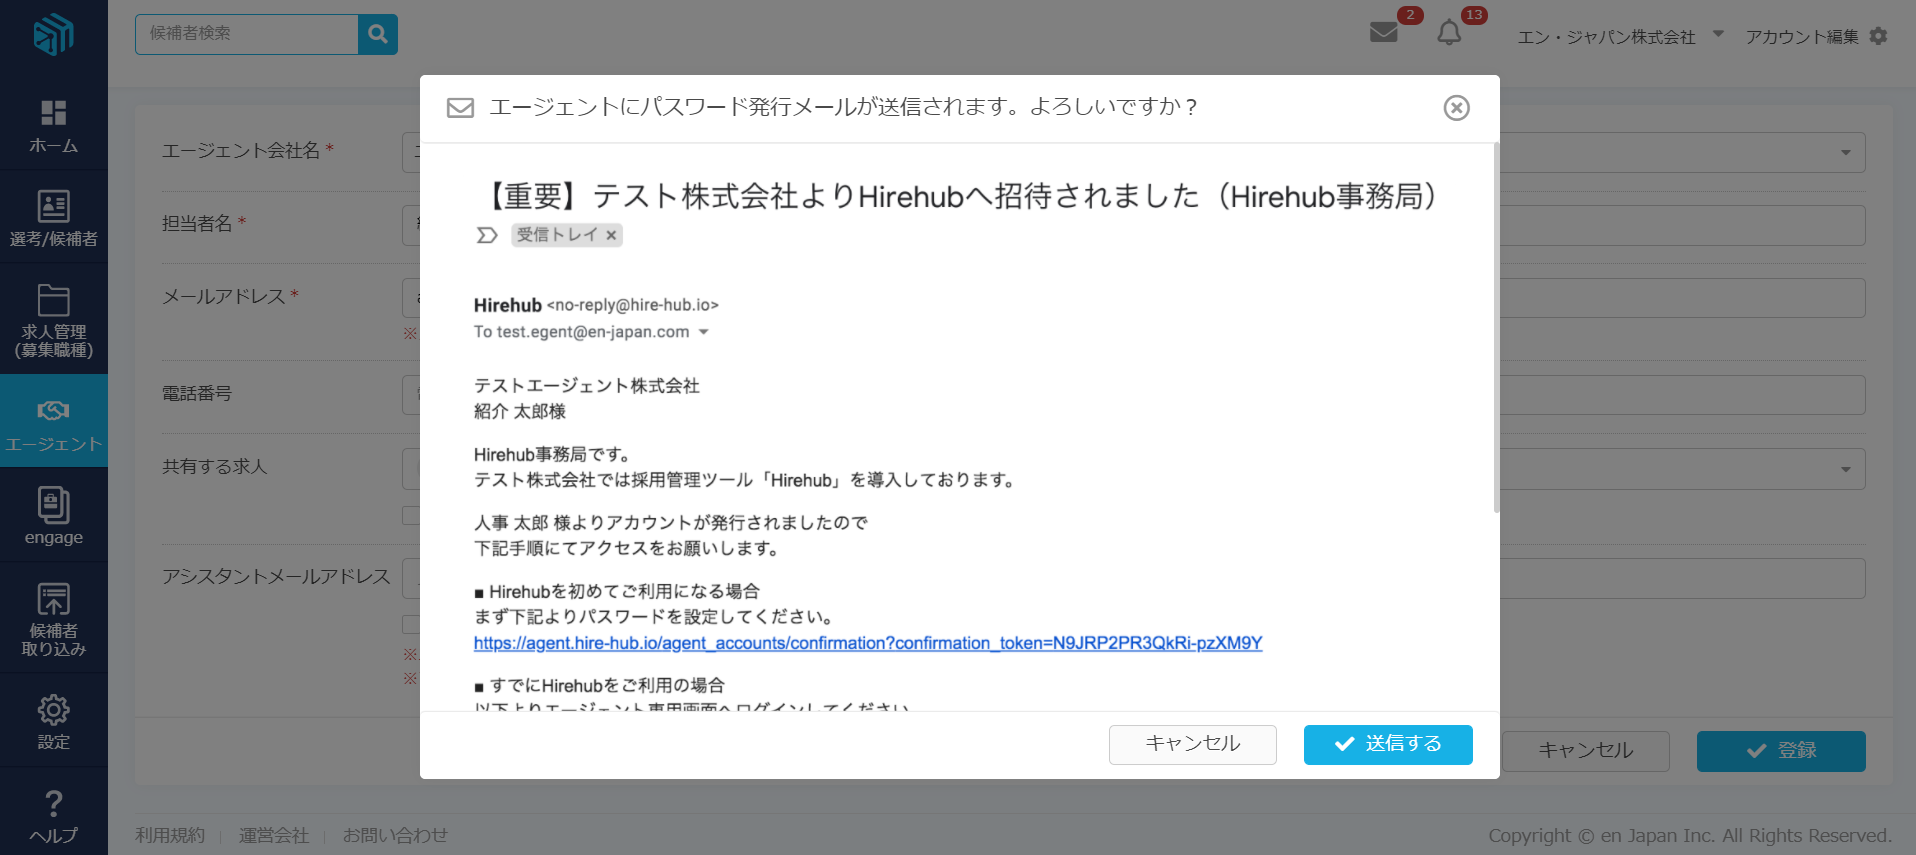Click the dialog's vertical scrollbar
This screenshot has width=1916, height=855.
pos(1496,330)
